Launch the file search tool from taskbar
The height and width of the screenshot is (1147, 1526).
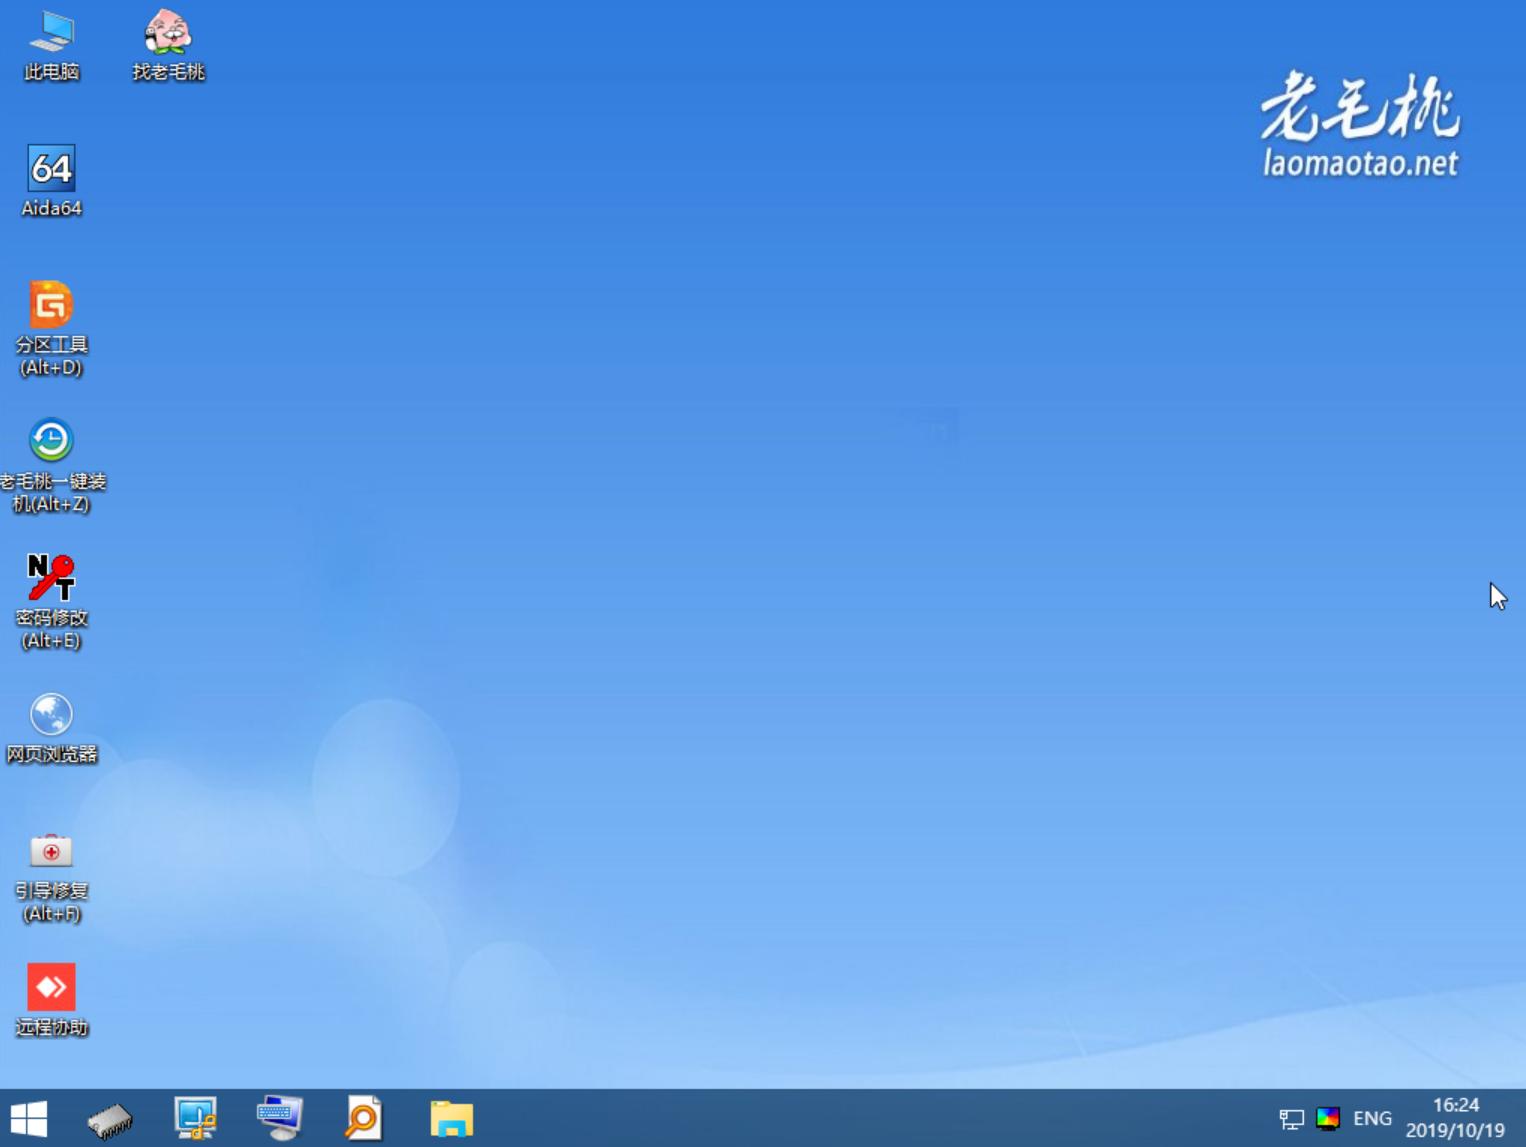(x=364, y=1118)
